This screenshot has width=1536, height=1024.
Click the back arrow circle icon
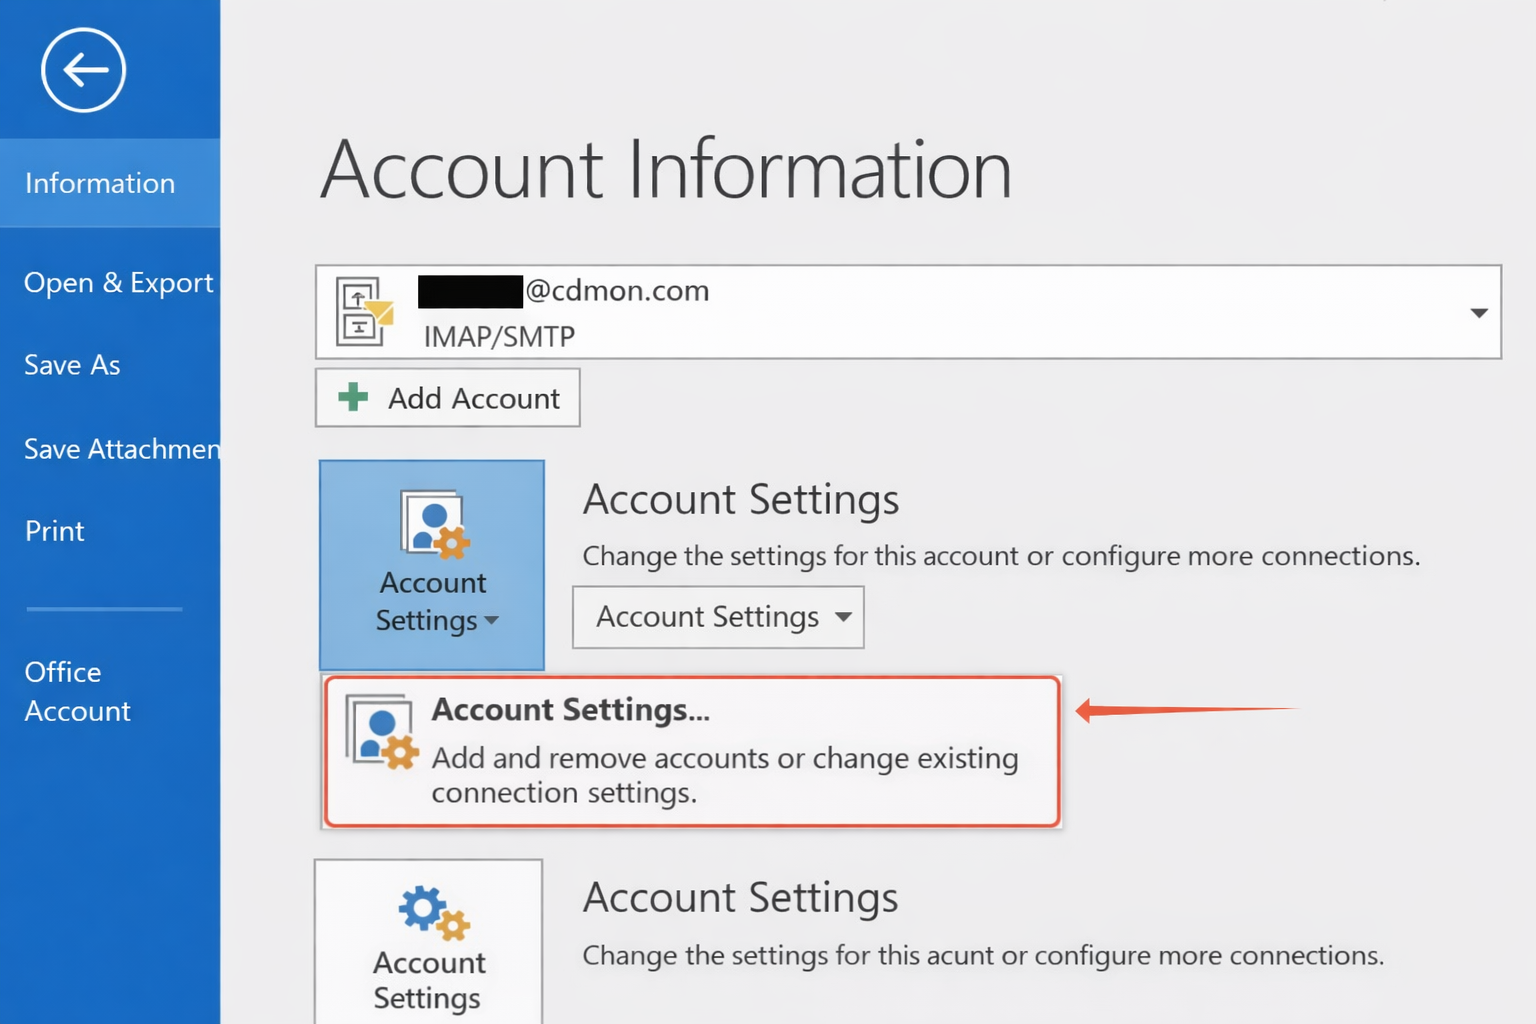coord(83,70)
